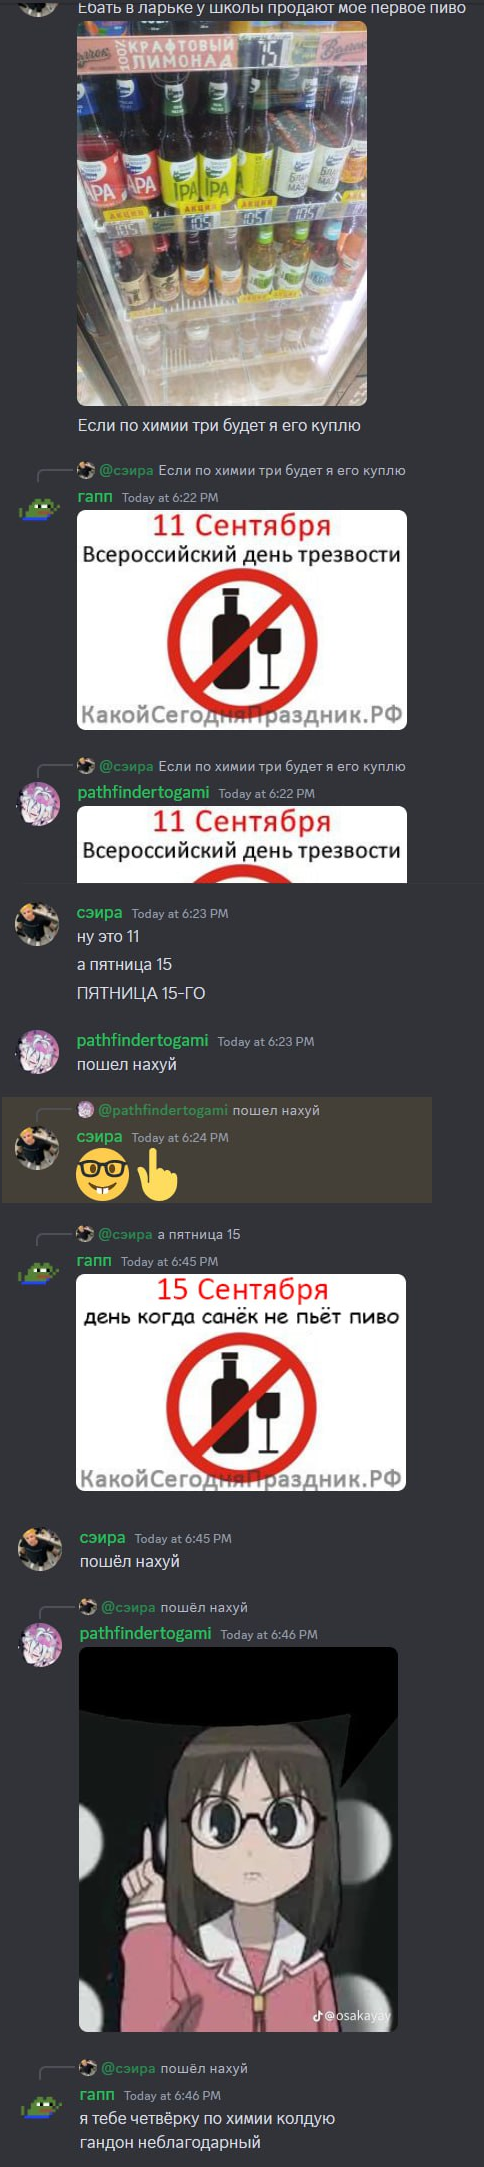Open the anime girl with glasses GIF

(x=238, y=1839)
